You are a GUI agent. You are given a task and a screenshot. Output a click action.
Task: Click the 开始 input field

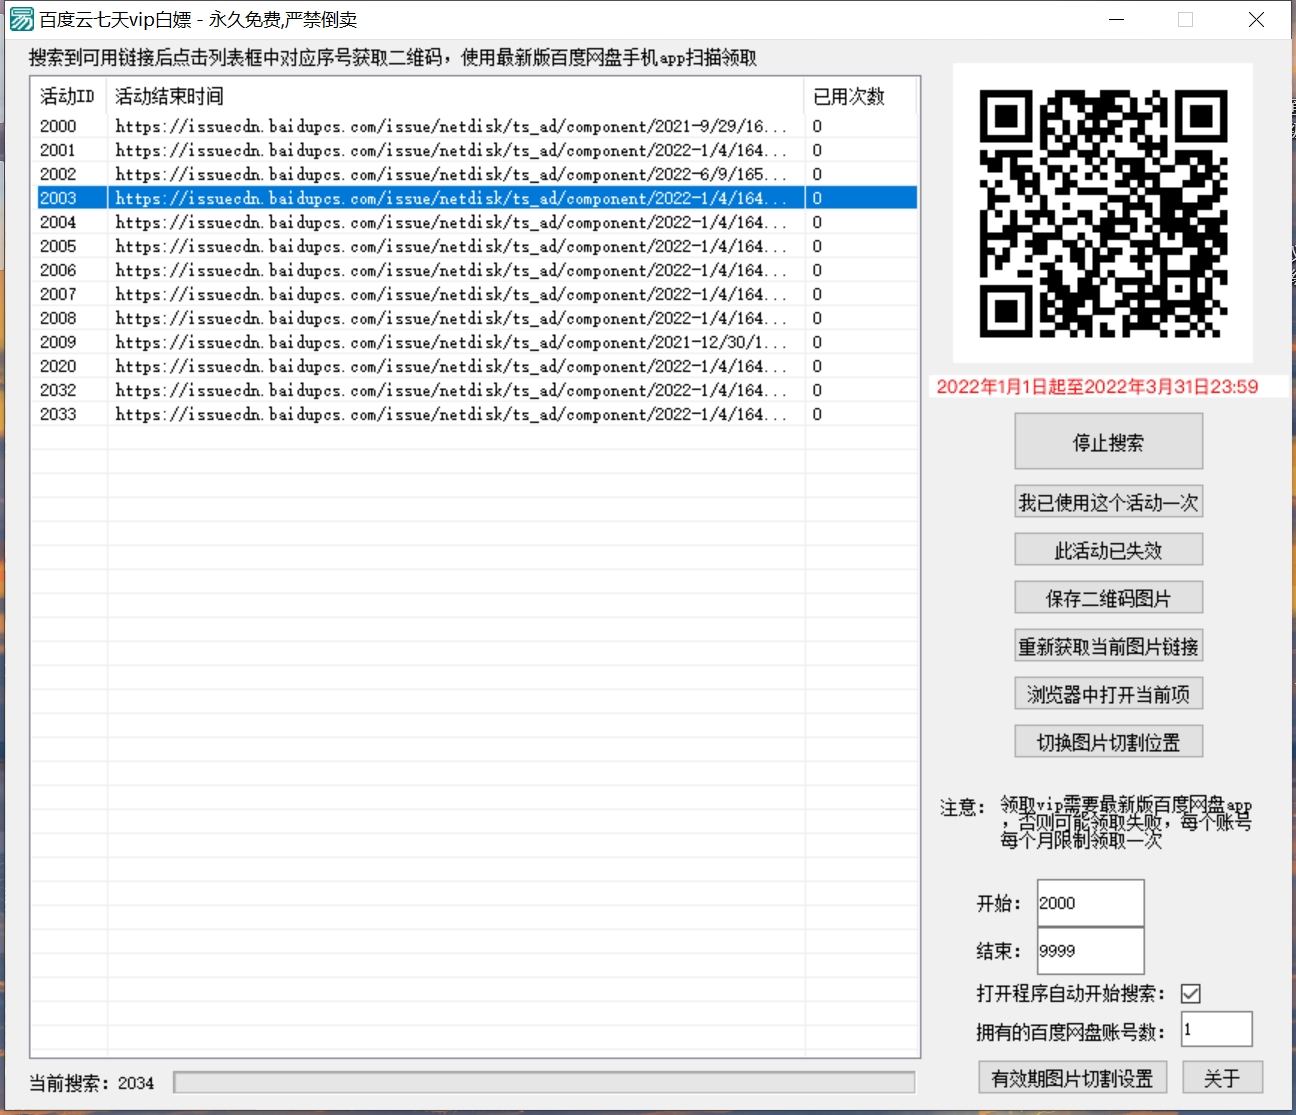pyautogui.click(x=1090, y=903)
